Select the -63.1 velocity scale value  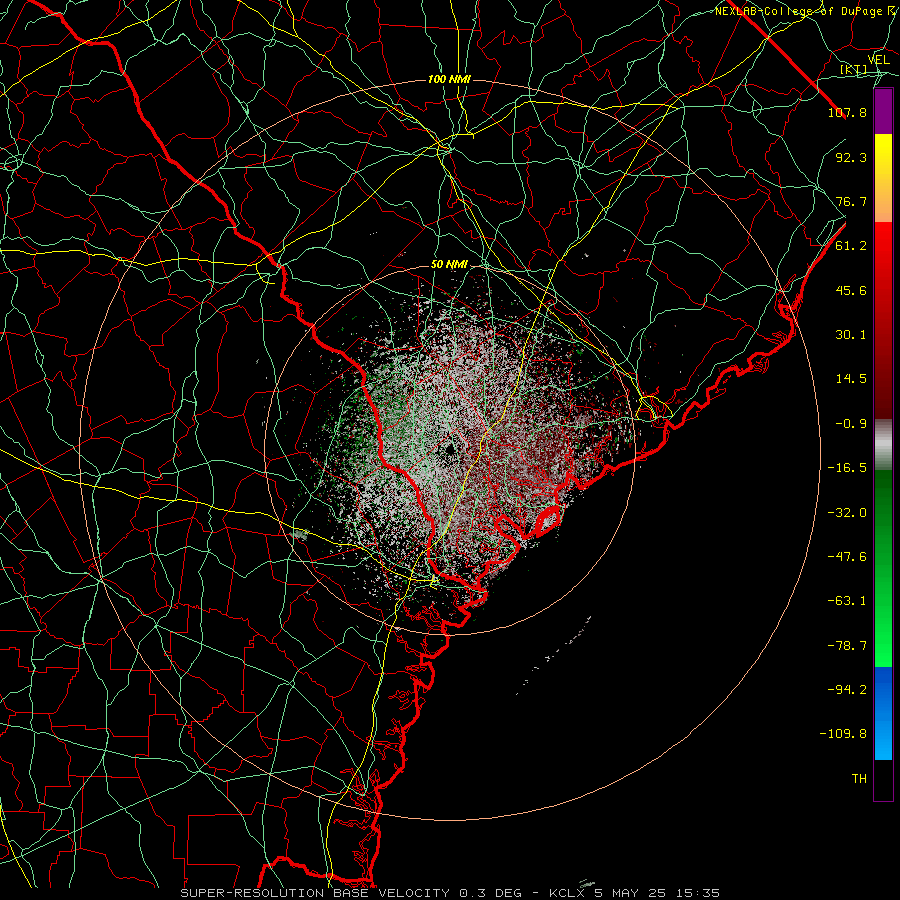(x=847, y=601)
